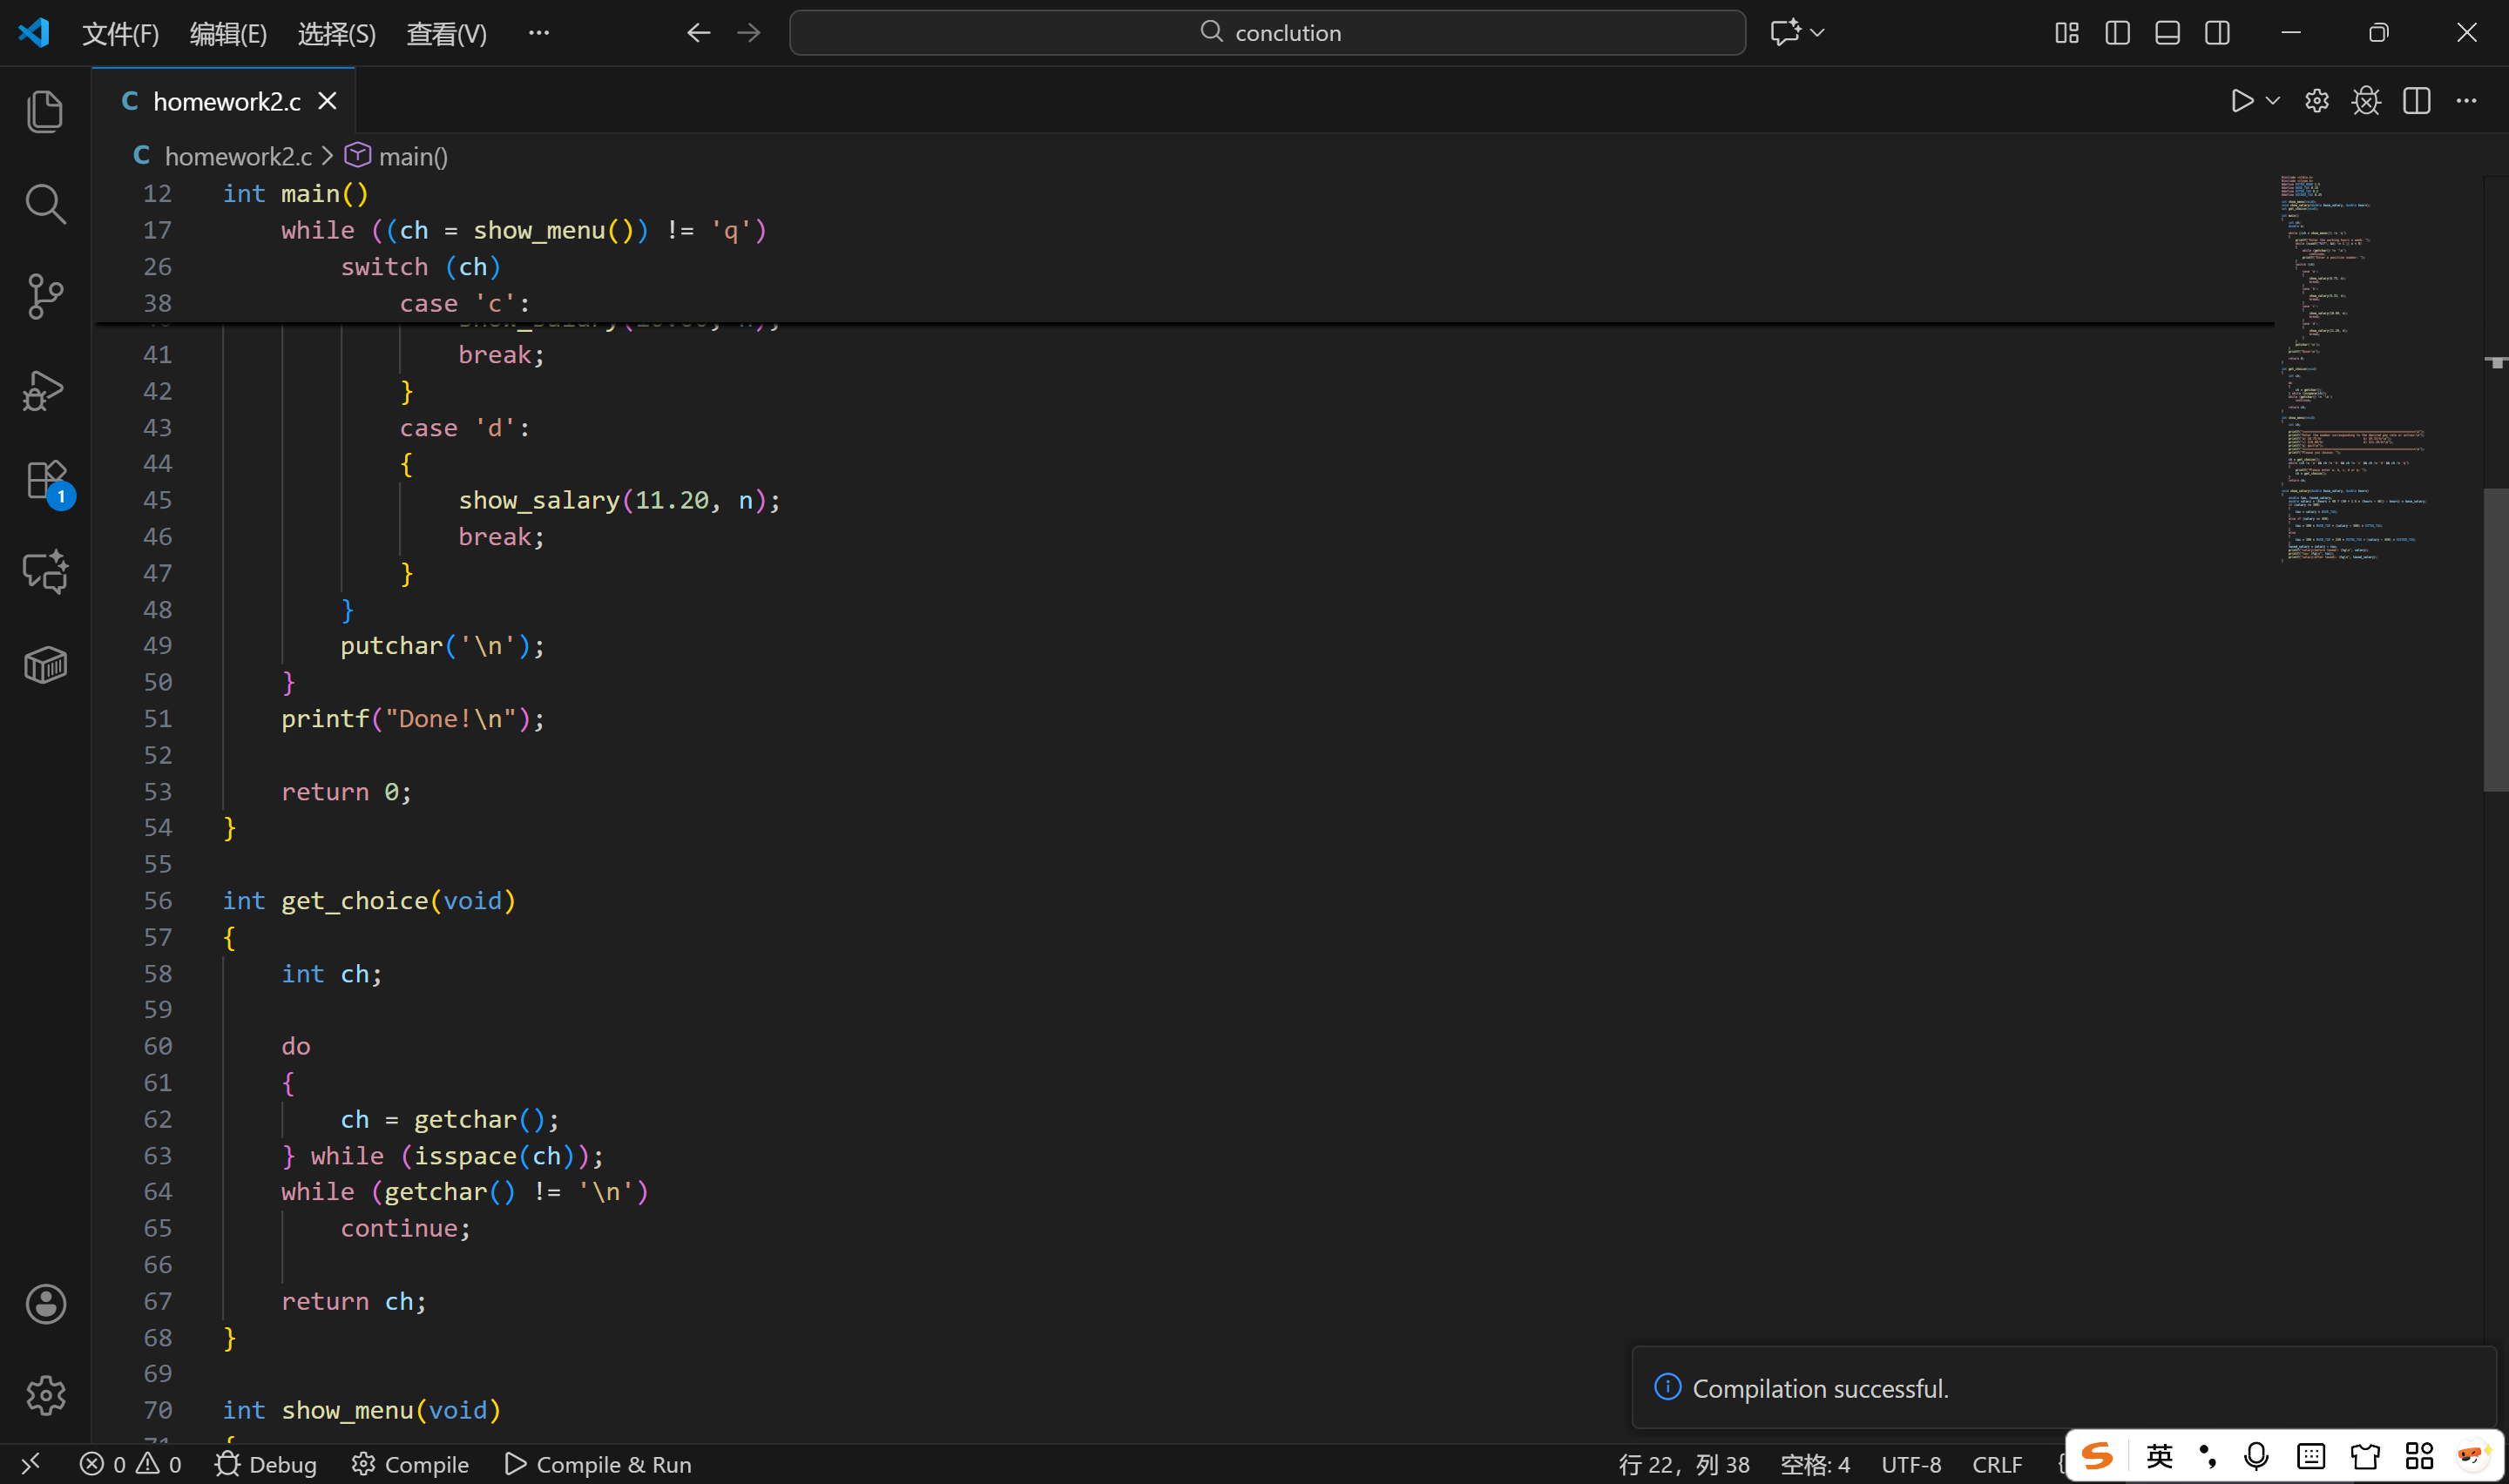Open the Run and Debug view

pyautogui.click(x=45, y=390)
